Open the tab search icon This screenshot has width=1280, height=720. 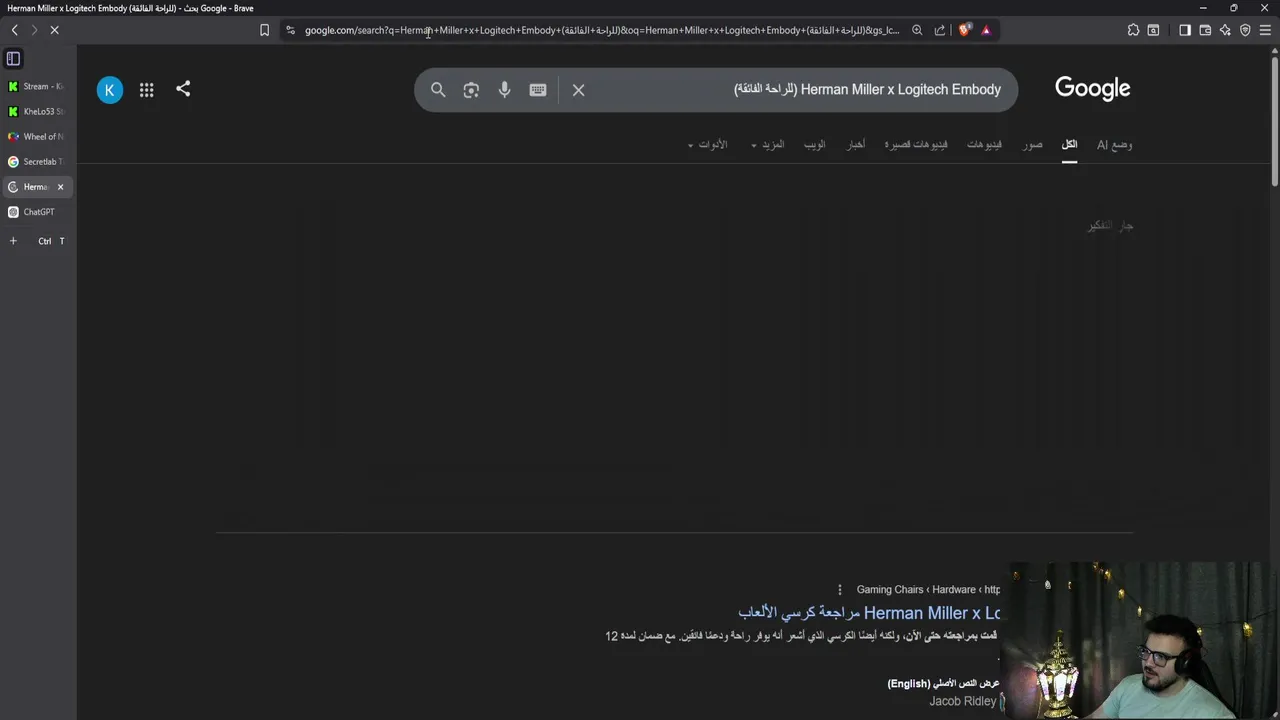pos(1153,30)
